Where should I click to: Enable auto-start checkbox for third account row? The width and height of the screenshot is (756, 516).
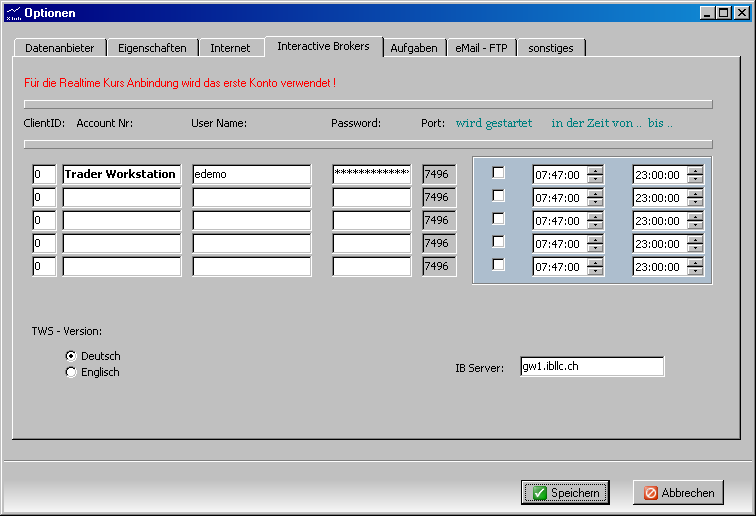[499, 218]
